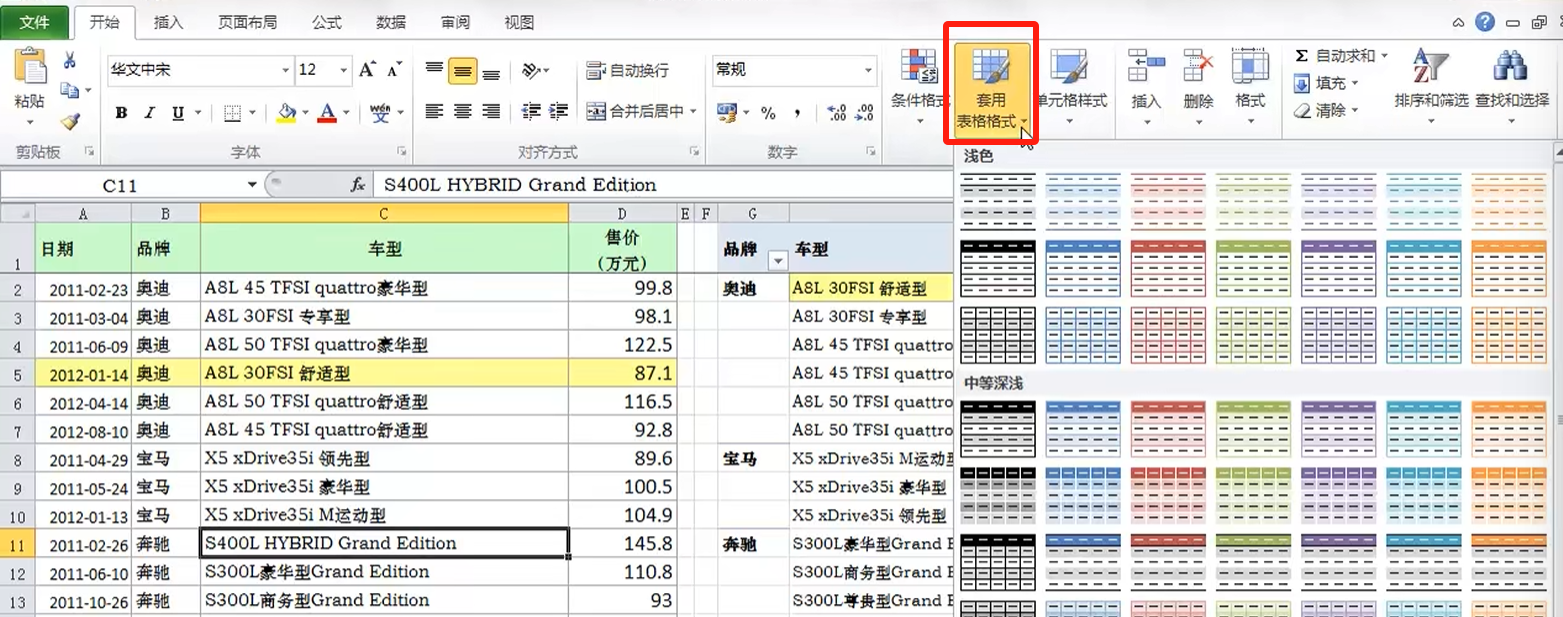Open 排序和筛选 sort and filter
The height and width of the screenshot is (617, 1563).
click(1431, 85)
